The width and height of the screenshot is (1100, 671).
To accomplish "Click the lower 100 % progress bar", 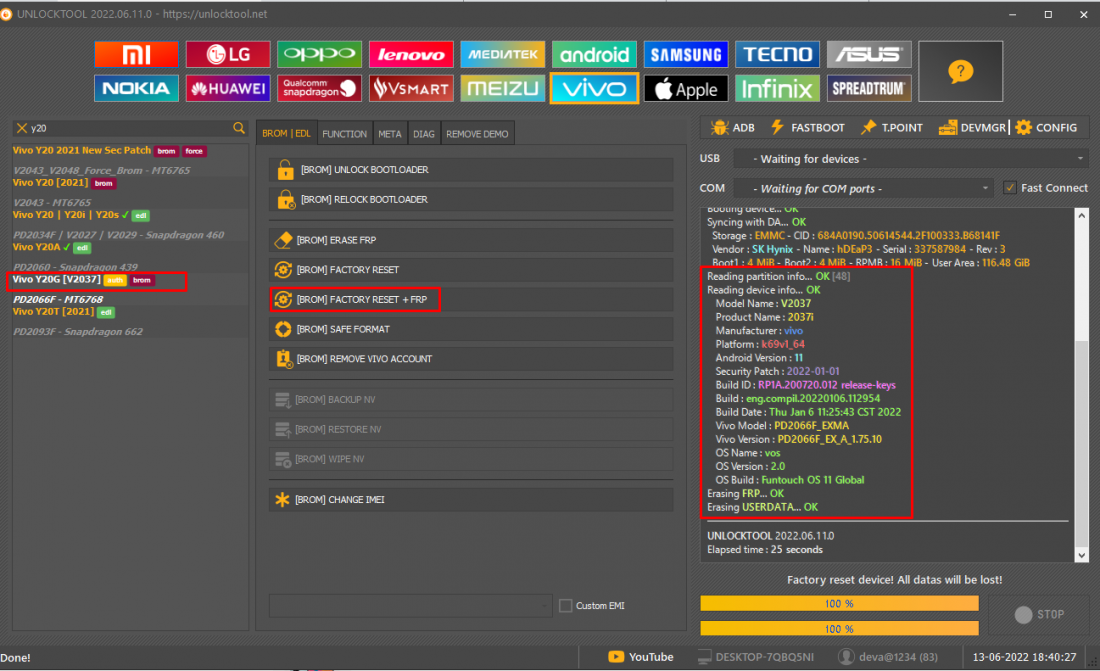I will [x=839, y=628].
